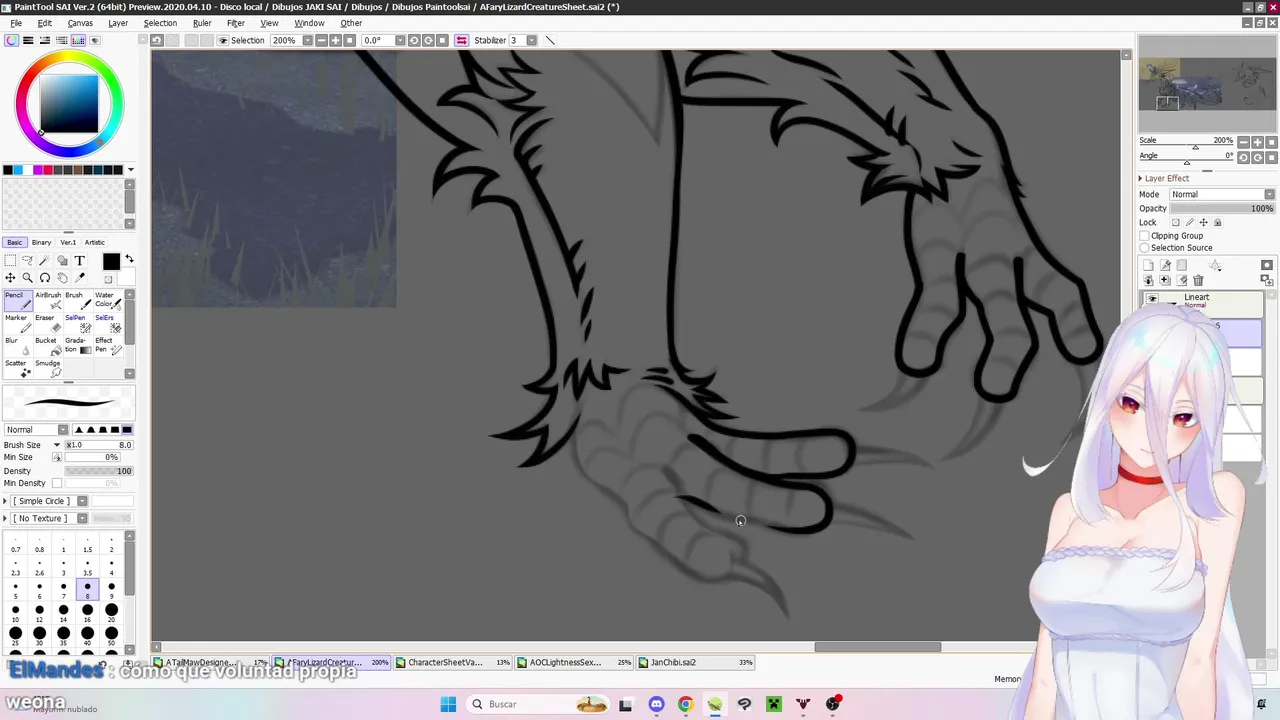
Task: Switch to the Binary tool tab
Action: coord(41,242)
